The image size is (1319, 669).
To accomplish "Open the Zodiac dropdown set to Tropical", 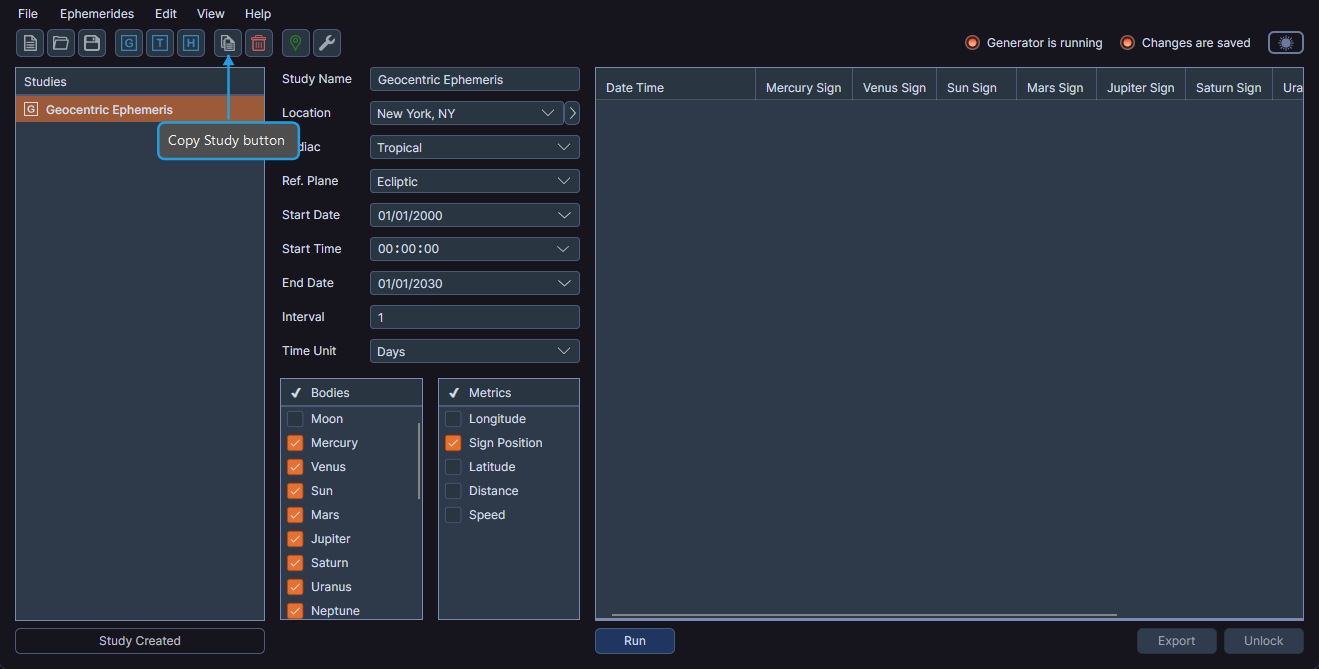I will 474,147.
